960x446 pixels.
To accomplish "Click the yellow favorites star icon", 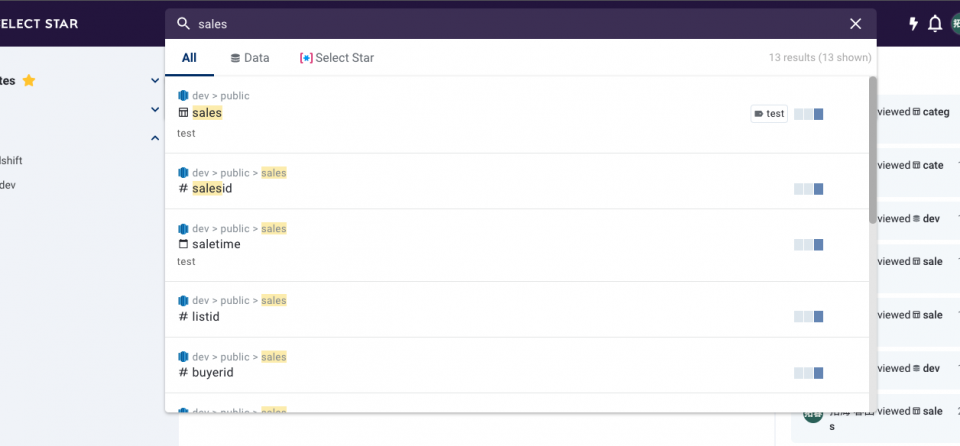I will (x=29, y=81).
